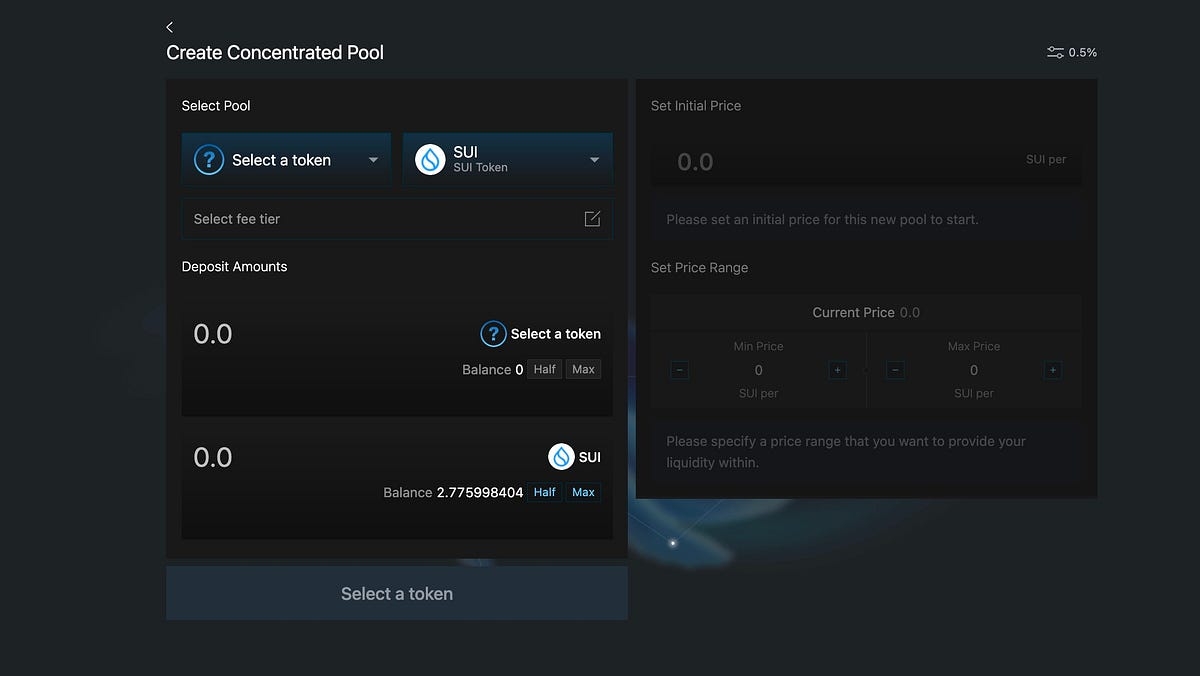Click the SUI icon in the deposit row

(561, 457)
